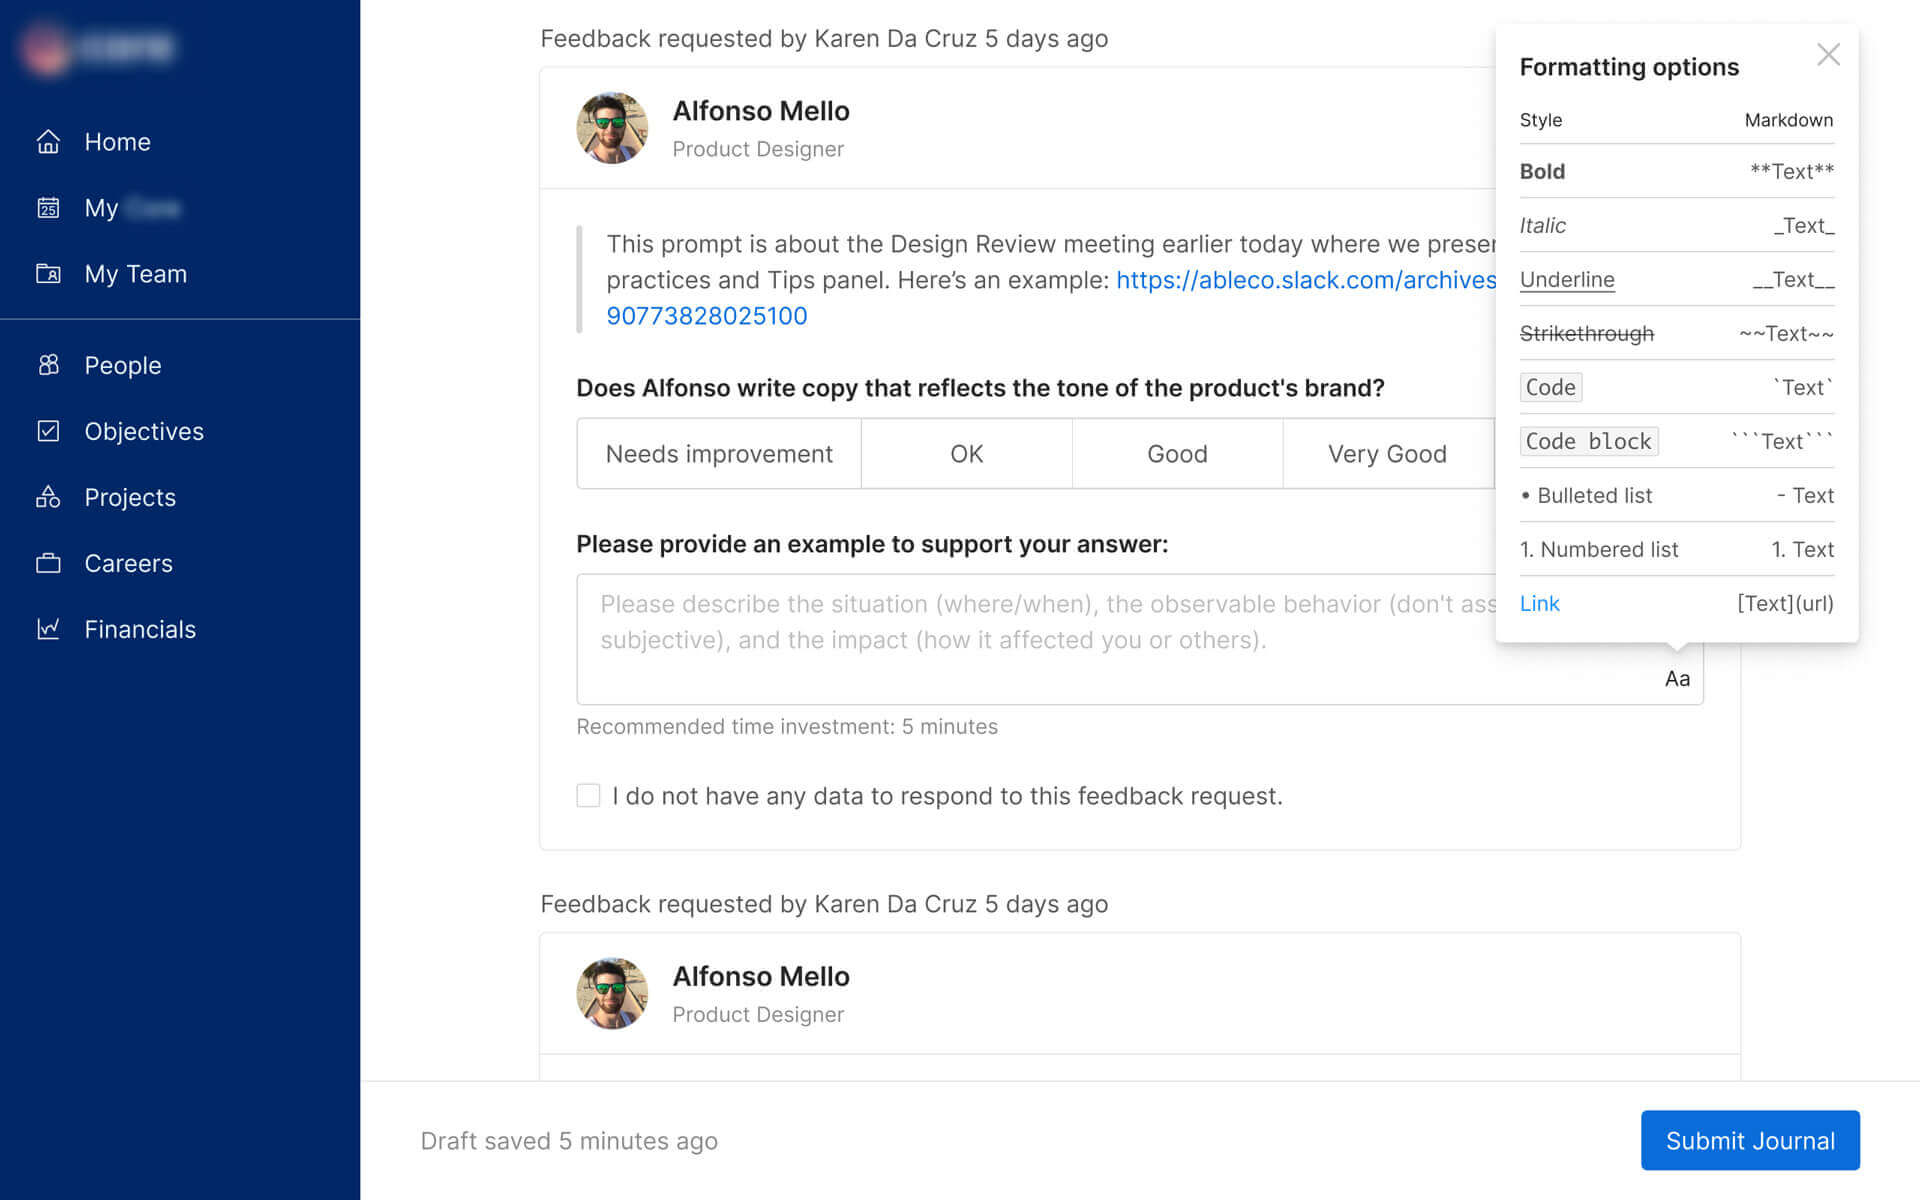Click the People icon in sidebar
This screenshot has width=1920, height=1200.
click(x=48, y=365)
